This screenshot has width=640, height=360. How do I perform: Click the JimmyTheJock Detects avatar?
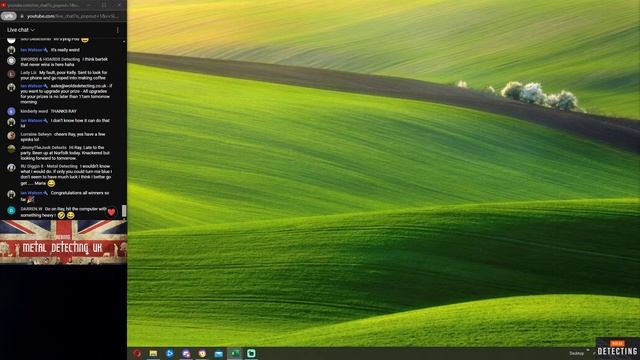(11, 149)
